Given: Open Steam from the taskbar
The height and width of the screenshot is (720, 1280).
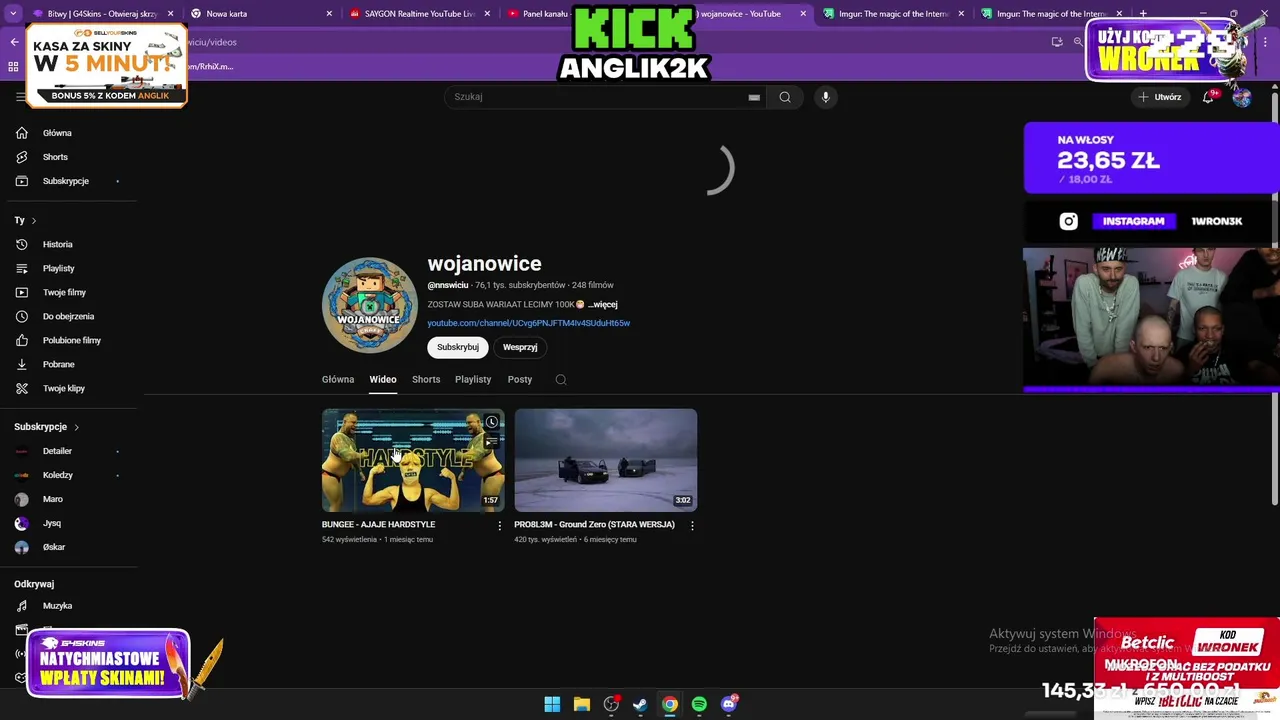Looking at the screenshot, I should tap(640, 704).
